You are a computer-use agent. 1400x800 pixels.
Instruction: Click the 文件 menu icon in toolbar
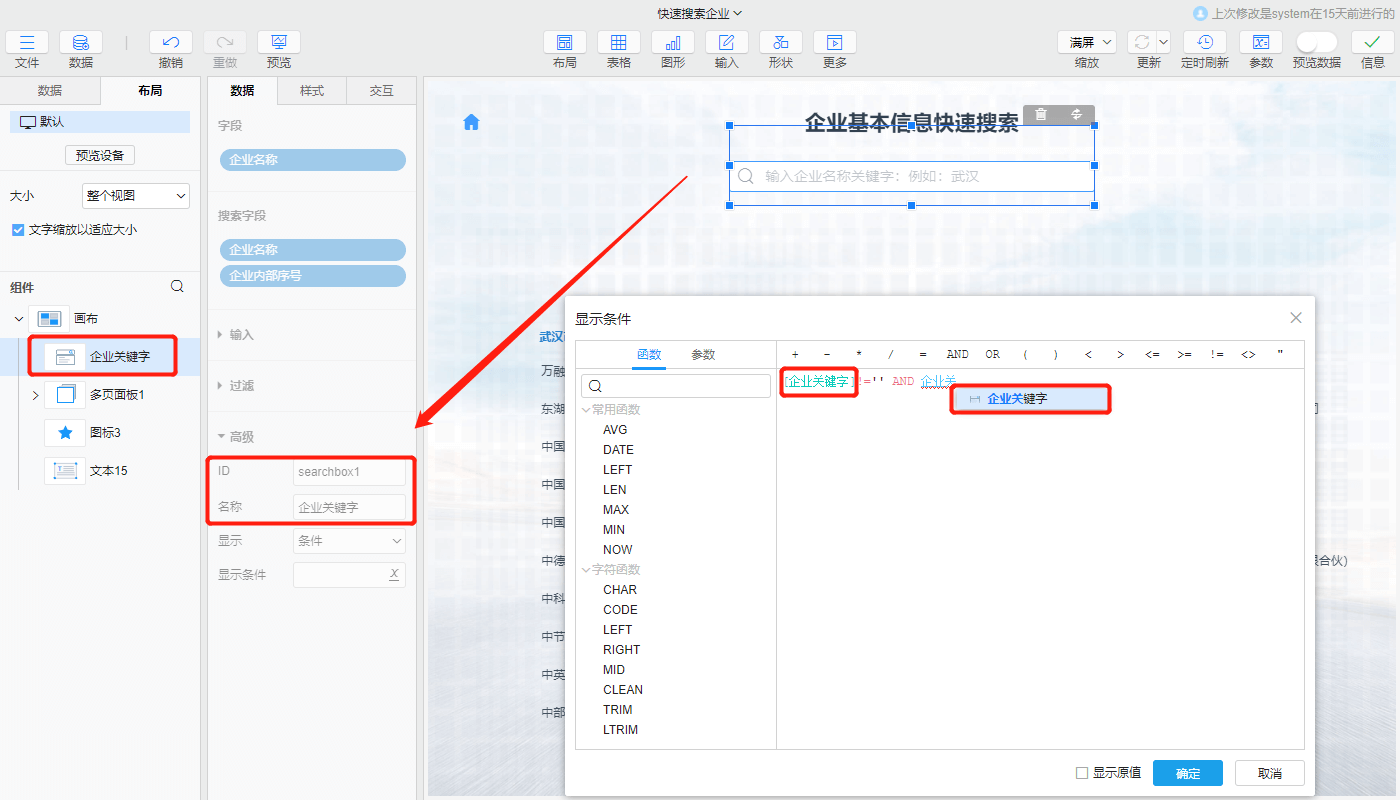click(x=27, y=42)
